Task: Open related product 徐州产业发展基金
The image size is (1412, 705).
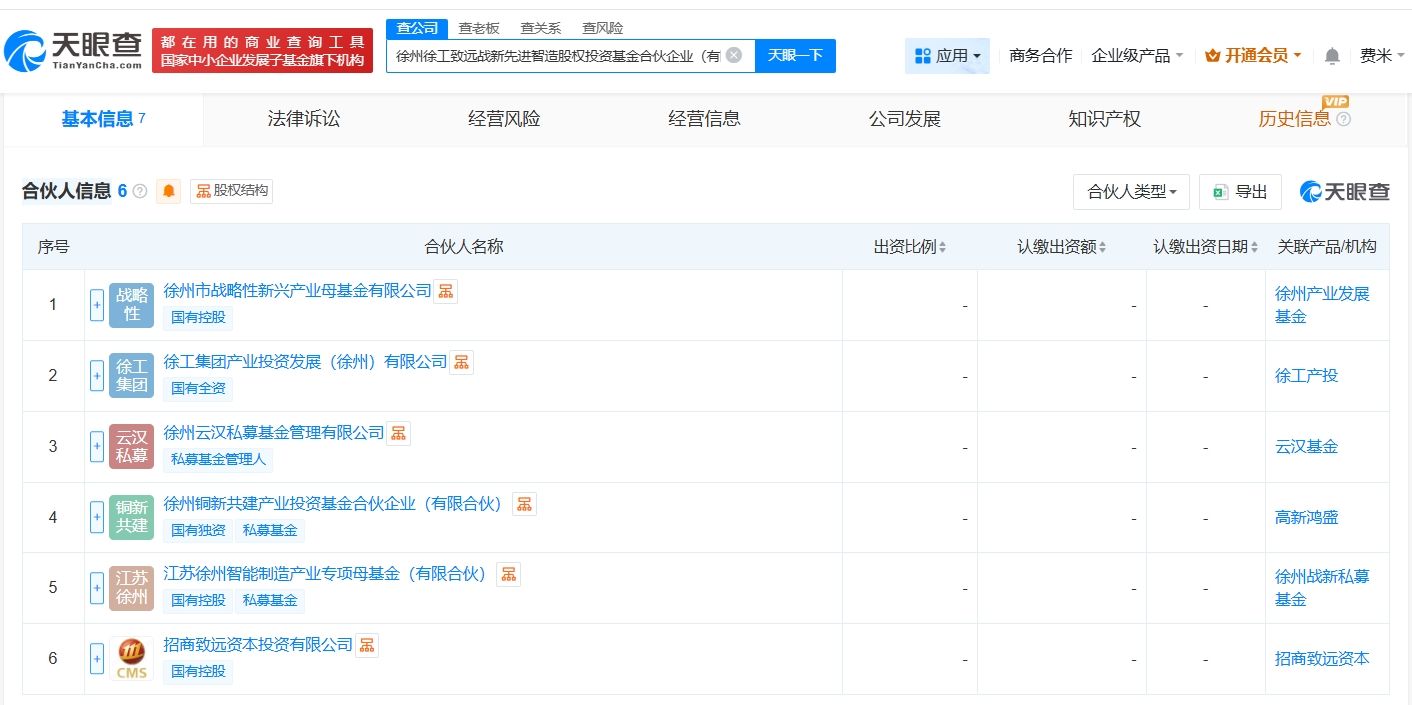Action: tap(1322, 305)
